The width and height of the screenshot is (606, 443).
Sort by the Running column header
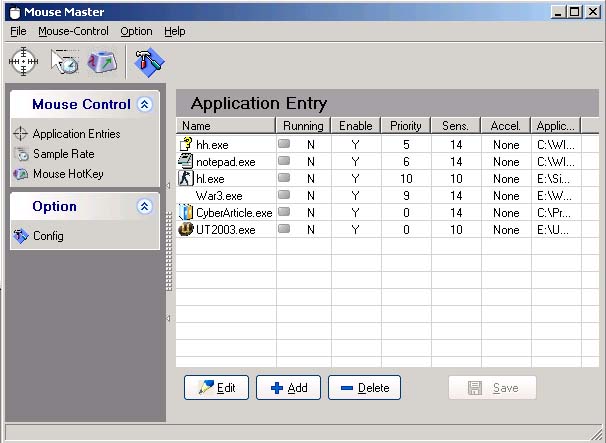click(303, 126)
